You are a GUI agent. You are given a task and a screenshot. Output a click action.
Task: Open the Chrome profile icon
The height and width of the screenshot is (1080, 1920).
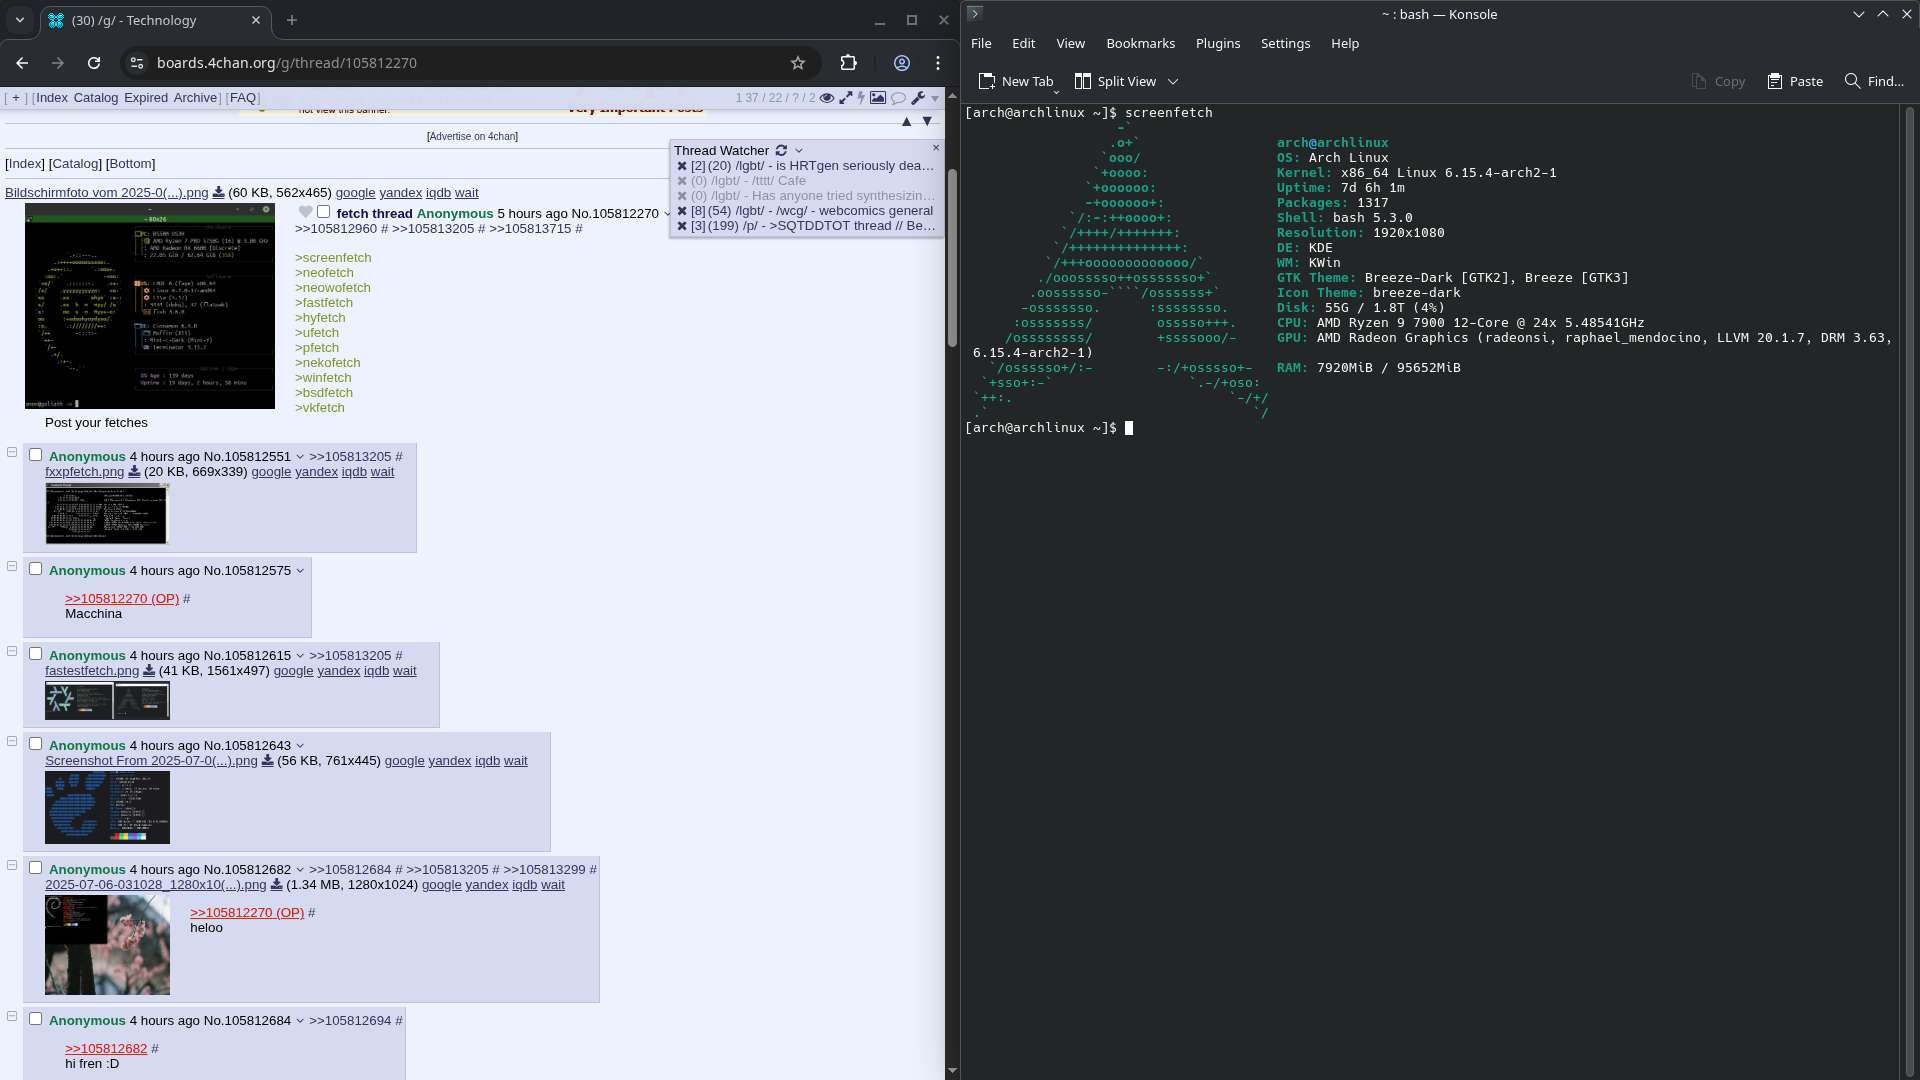902,63
